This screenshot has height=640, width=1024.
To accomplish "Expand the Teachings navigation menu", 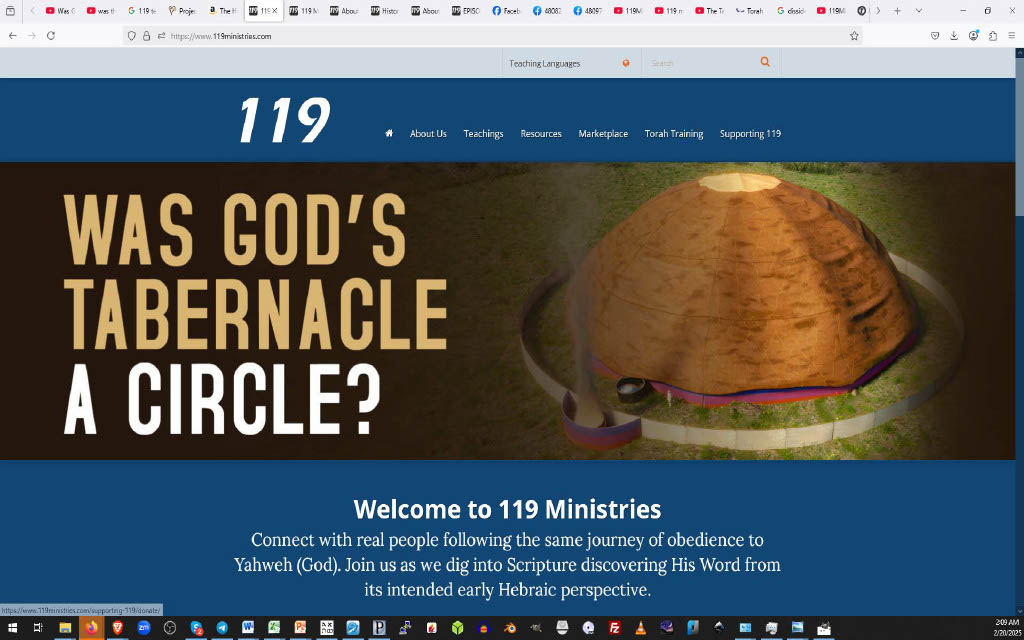I will click(483, 134).
